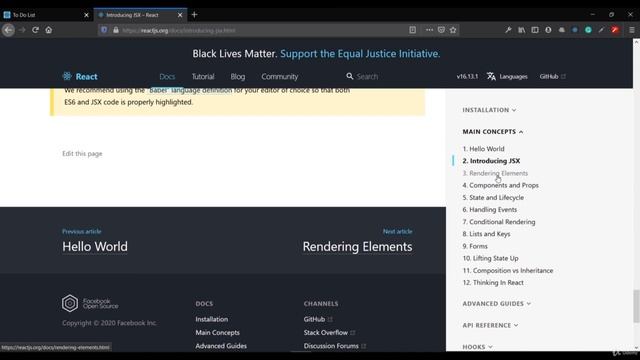Expand the Advanced Guides sidebar section
The width and height of the screenshot is (640, 360).
pos(496,304)
